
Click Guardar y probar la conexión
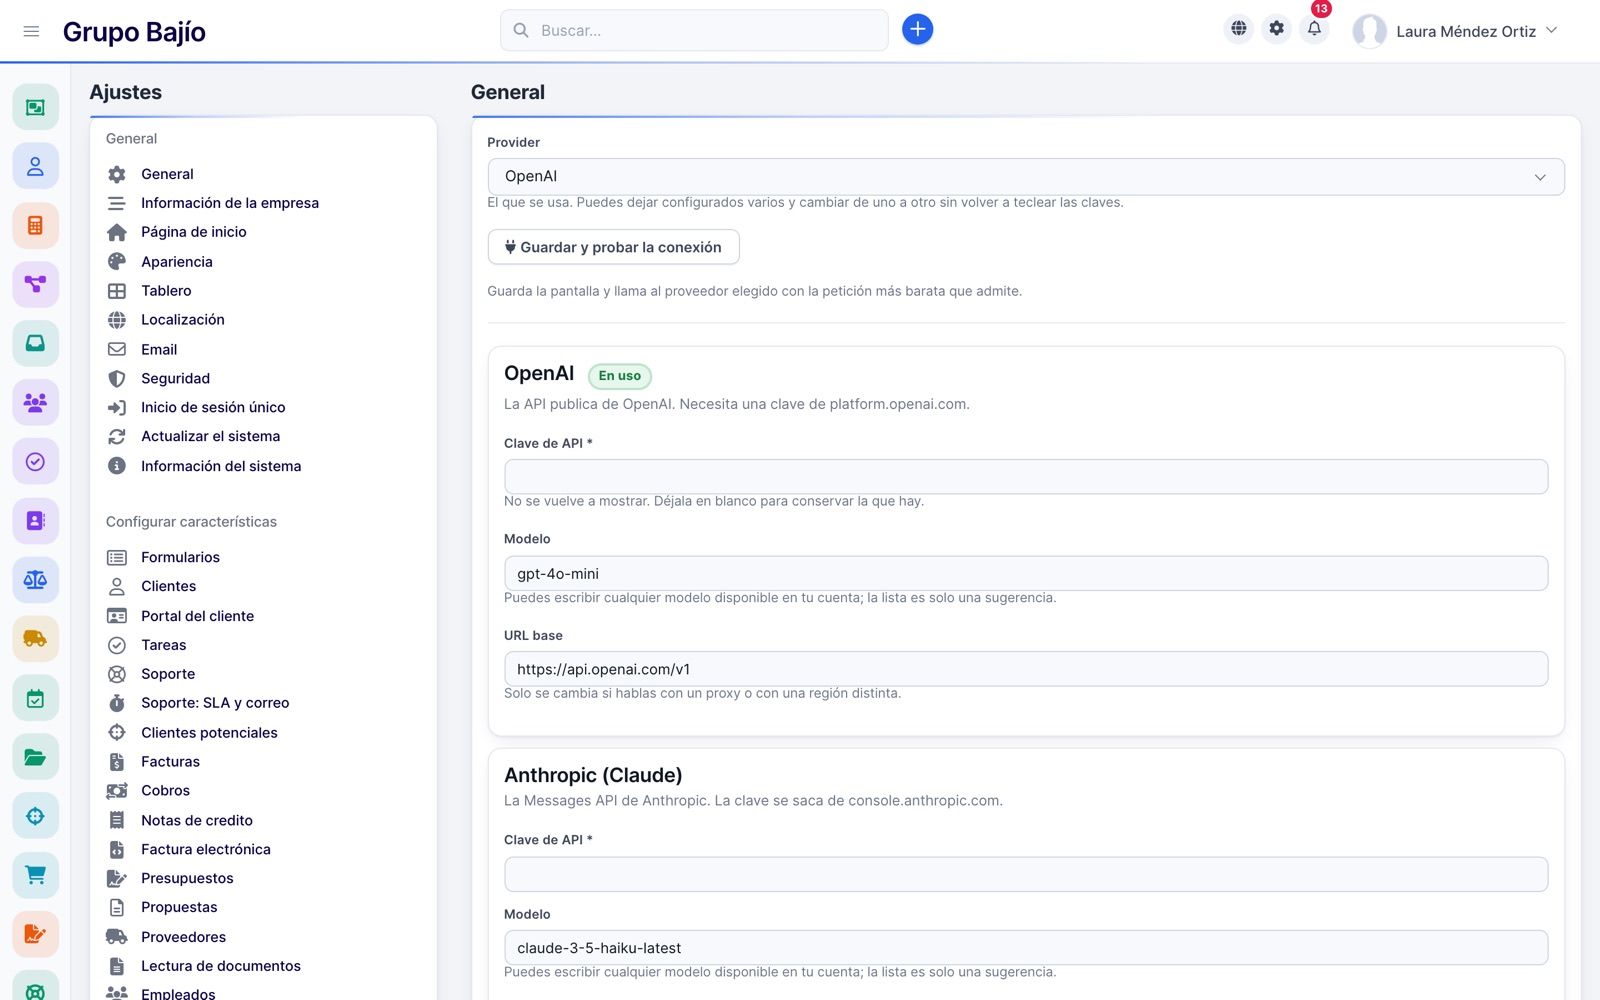pos(613,247)
